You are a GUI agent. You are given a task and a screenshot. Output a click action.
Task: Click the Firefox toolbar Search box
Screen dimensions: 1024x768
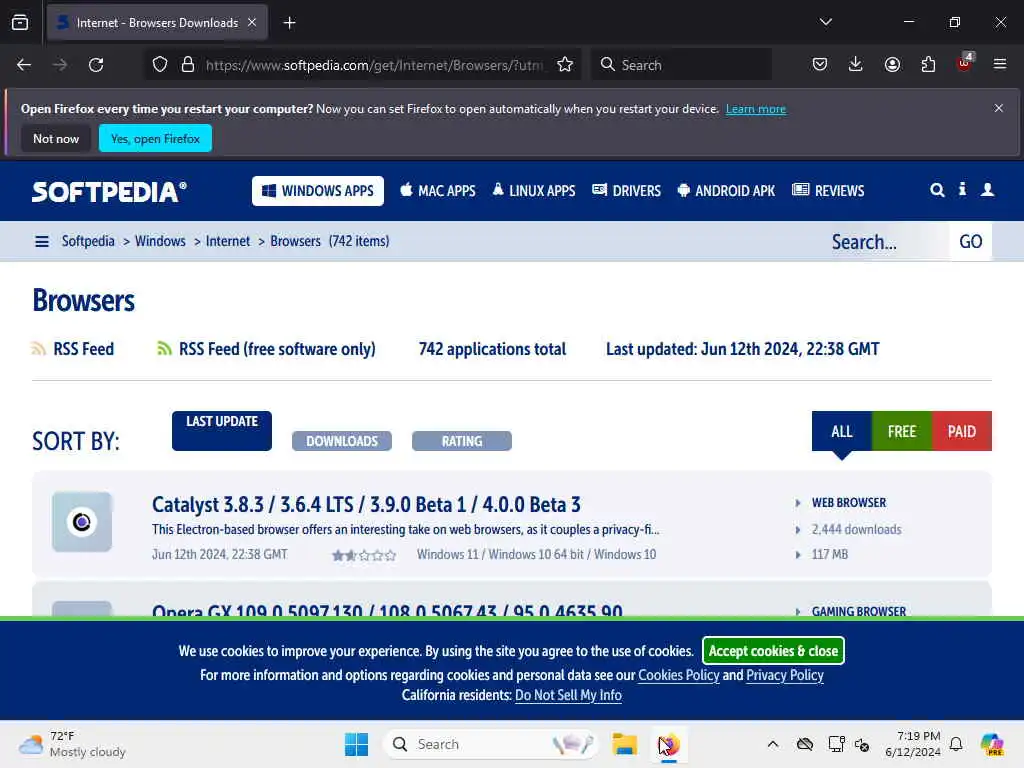682,65
